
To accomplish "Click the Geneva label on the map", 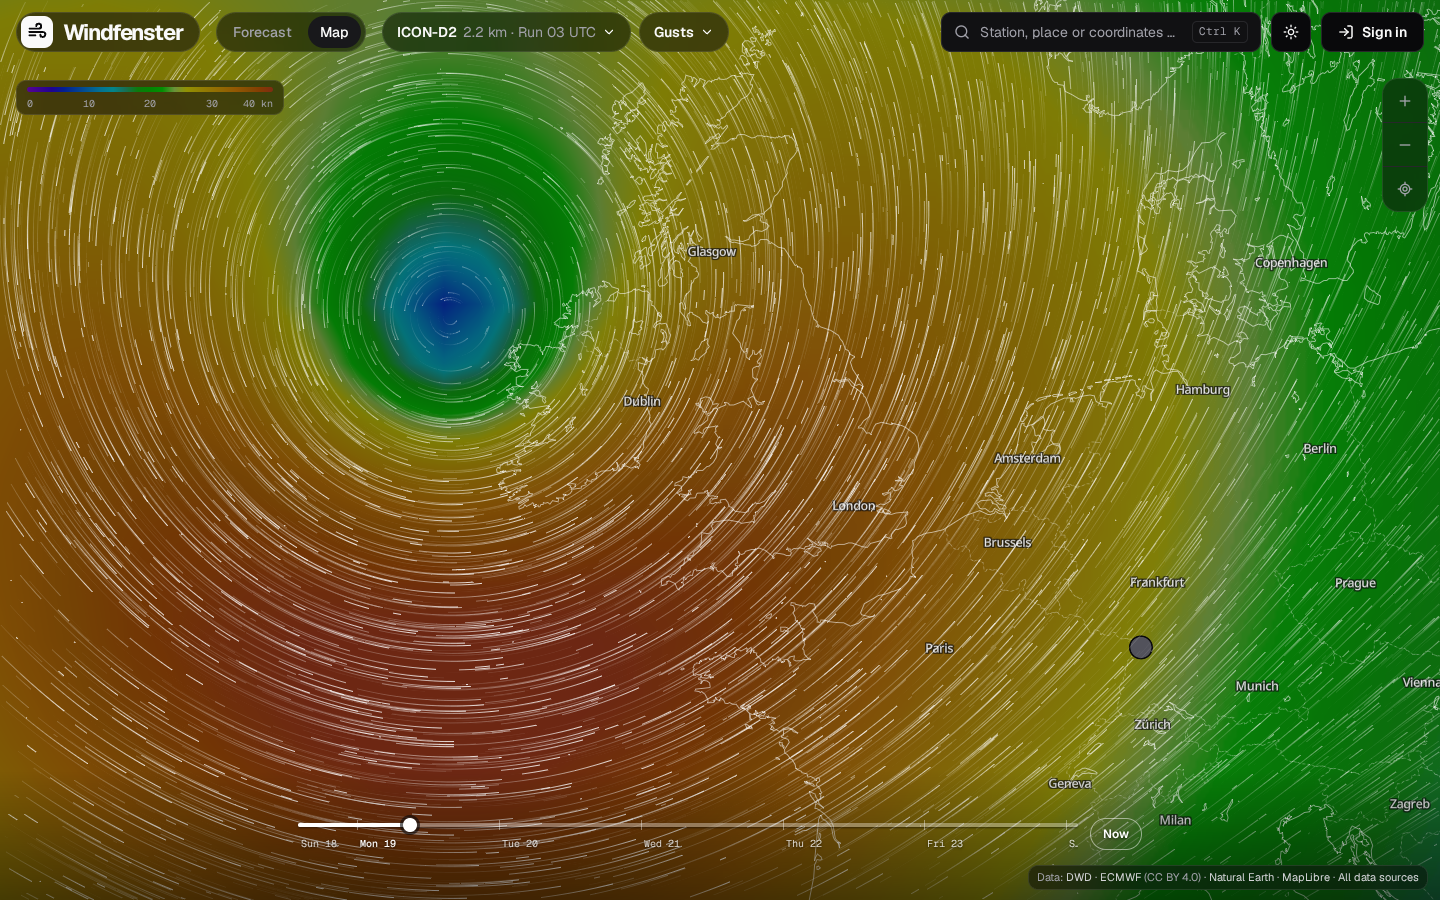I will point(1070,784).
